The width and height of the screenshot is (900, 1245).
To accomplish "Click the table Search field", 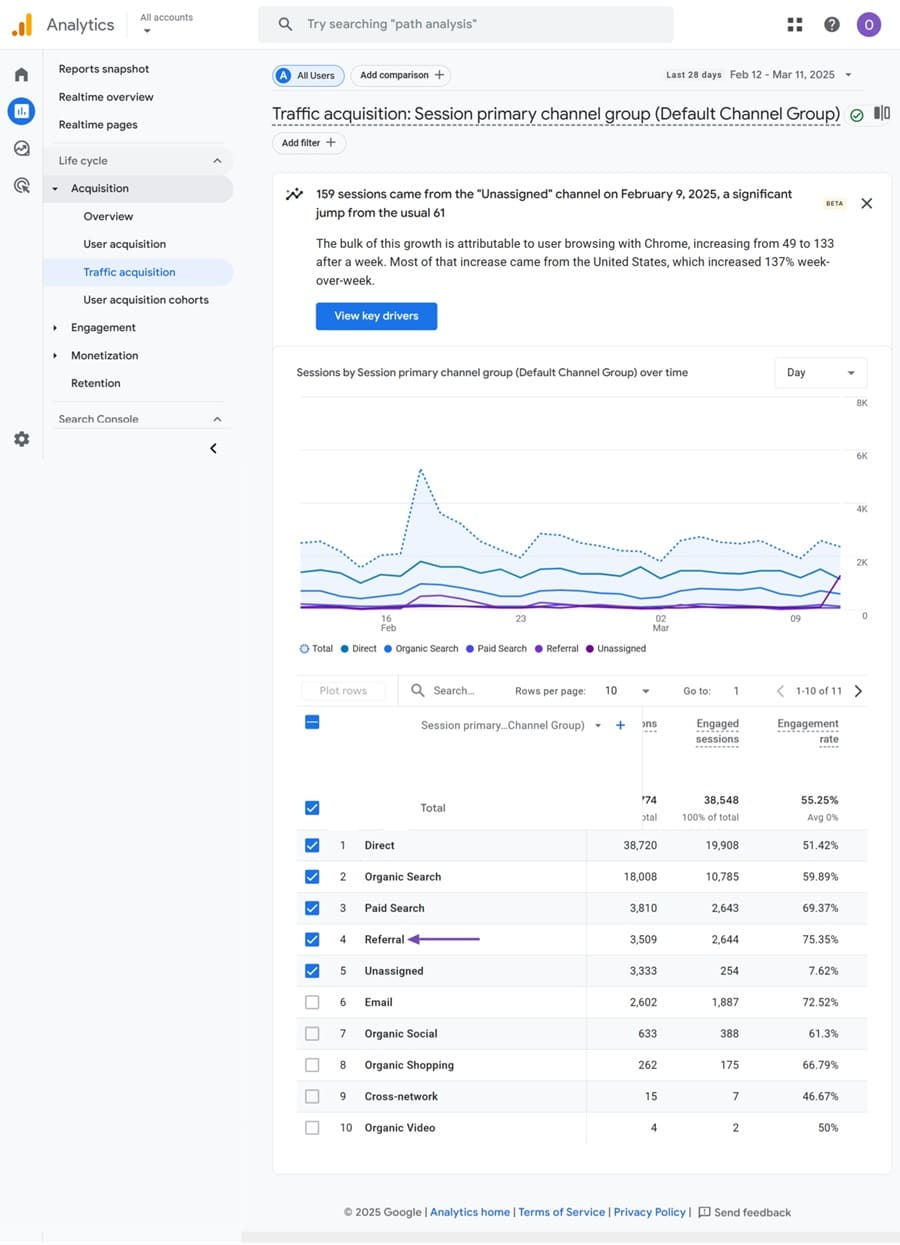I will tap(453, 691).
